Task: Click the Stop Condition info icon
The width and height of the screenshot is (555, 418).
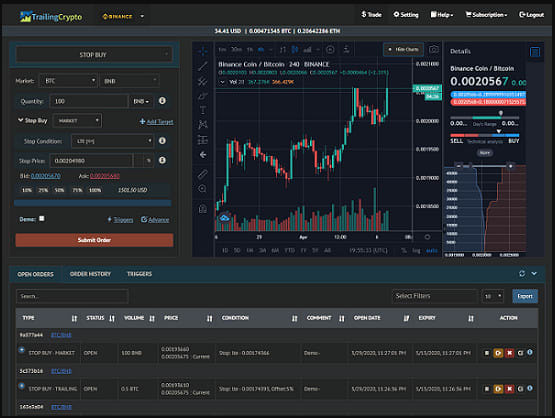Action: coord(162,141)
